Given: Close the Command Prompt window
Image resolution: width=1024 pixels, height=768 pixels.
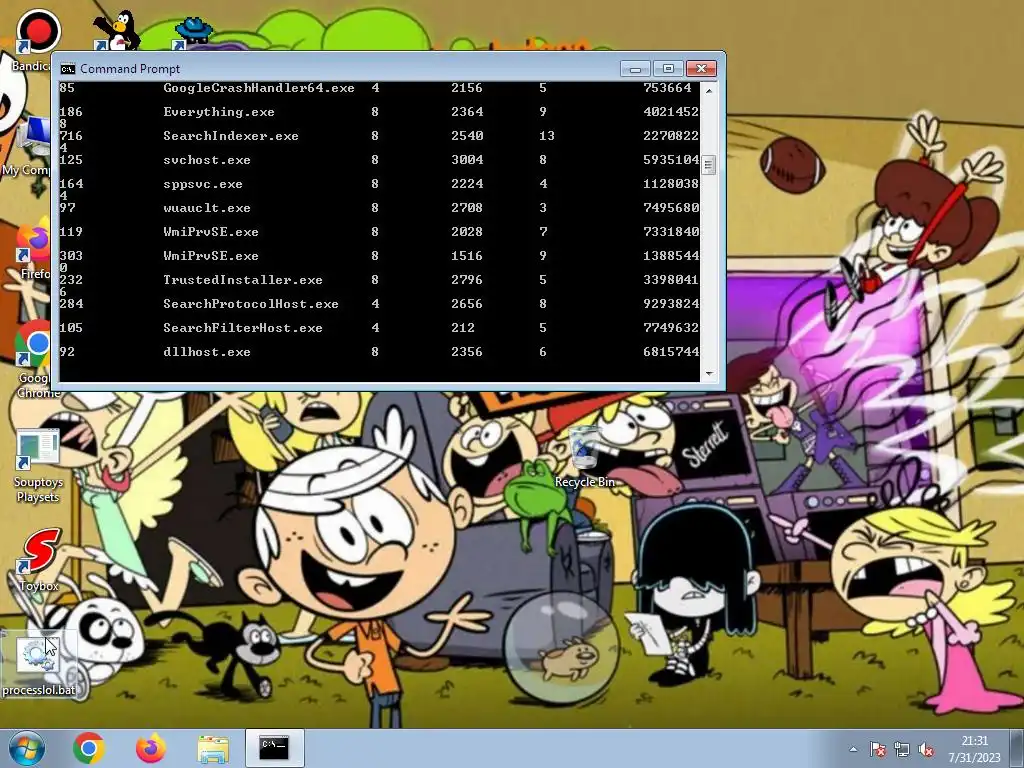Looking at the screenshot, I should click(x=701, y=69).
